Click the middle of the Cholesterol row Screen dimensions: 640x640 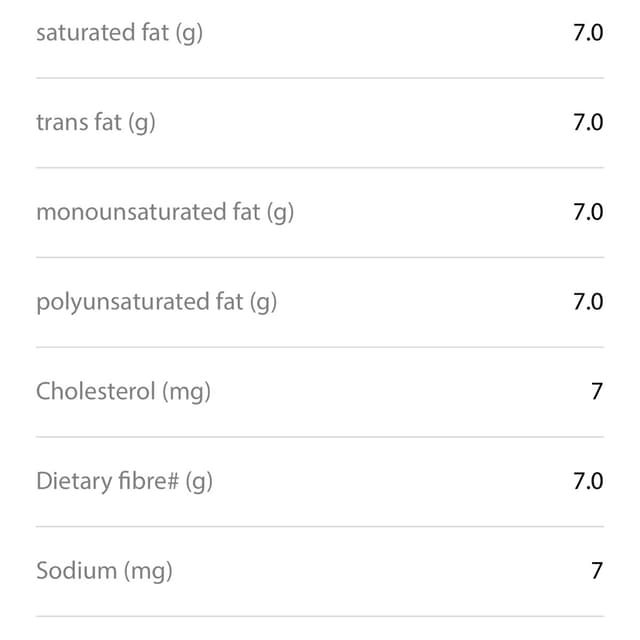click(x=320, y=392)
